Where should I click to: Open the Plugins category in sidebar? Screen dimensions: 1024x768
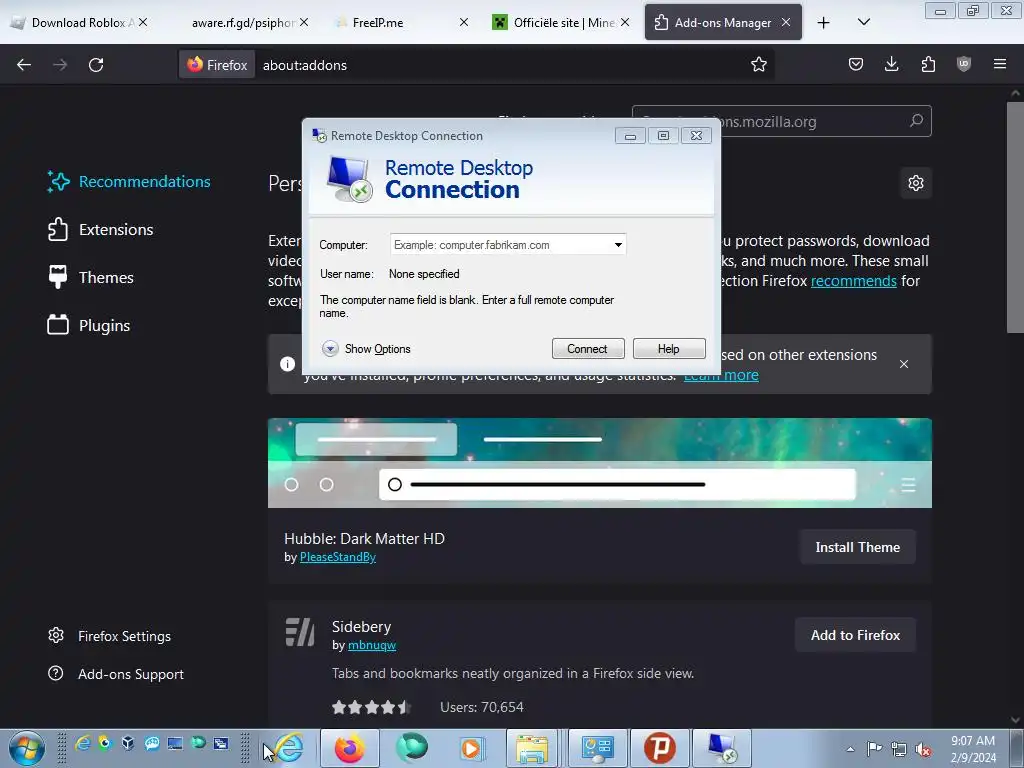tap(89, 325)
